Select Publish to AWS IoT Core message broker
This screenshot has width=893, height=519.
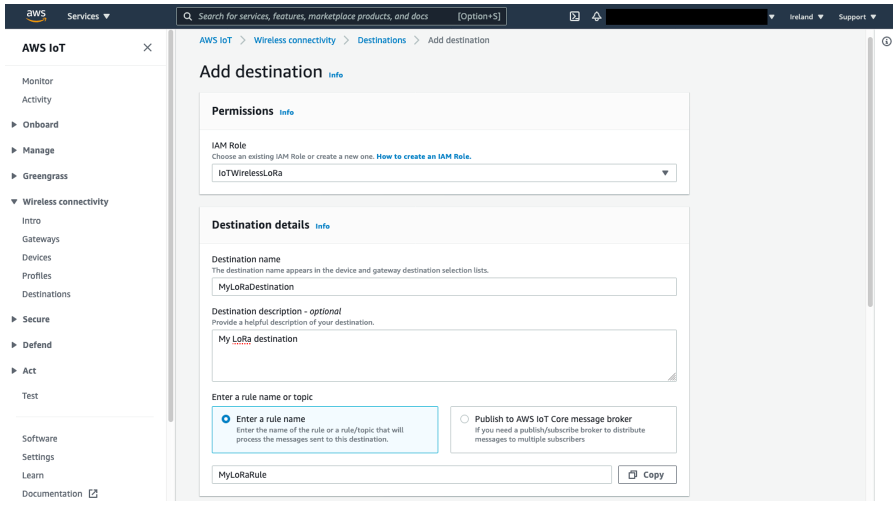[x=563, y=430]
